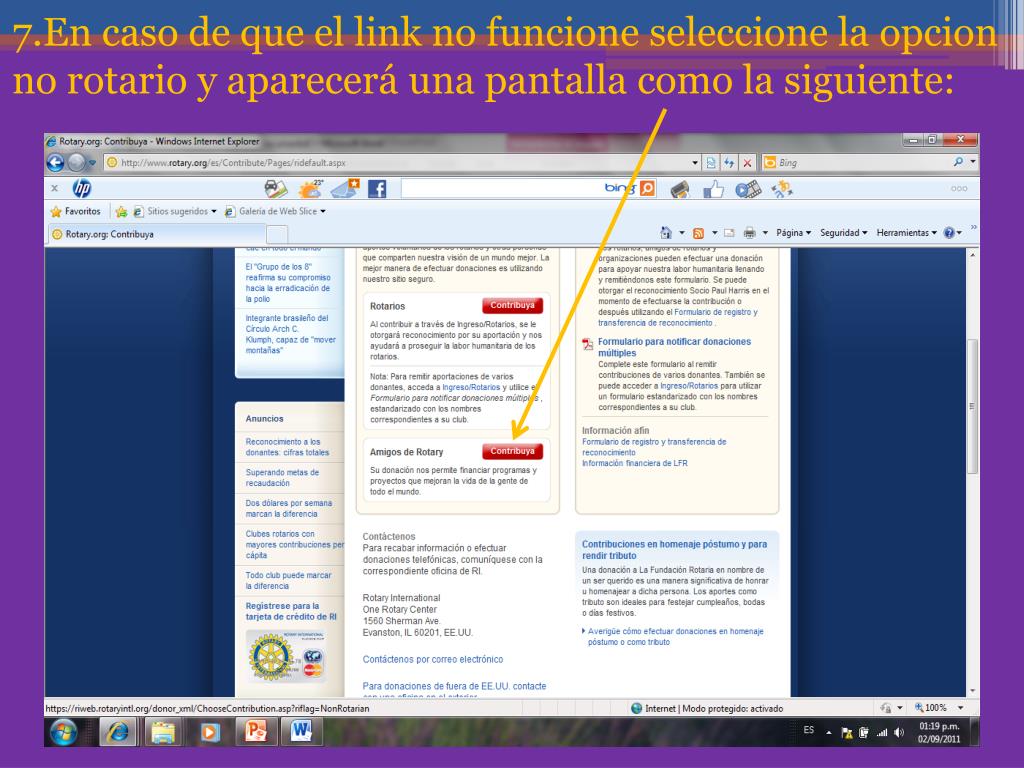
Task: Open Dos dólares por semana link
Action: tap(289, 508)
